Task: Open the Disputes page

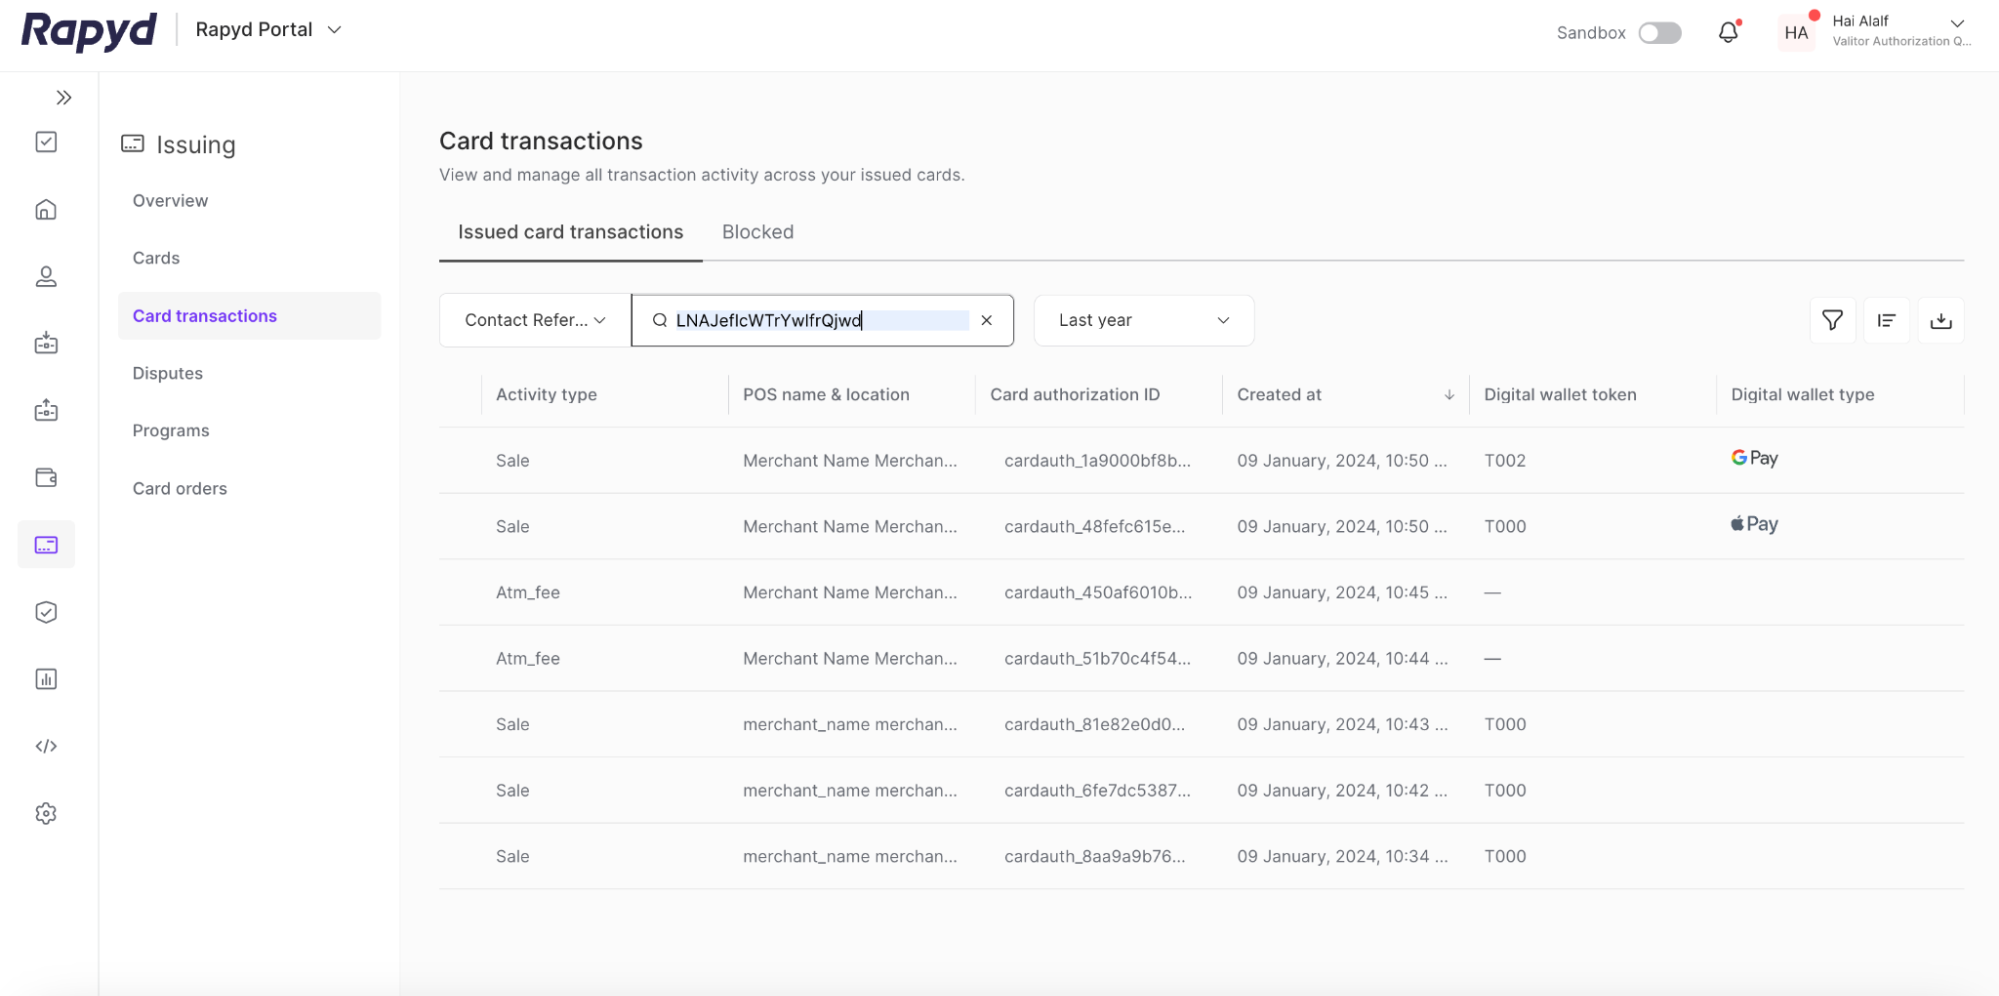Action: pos(167,372)
